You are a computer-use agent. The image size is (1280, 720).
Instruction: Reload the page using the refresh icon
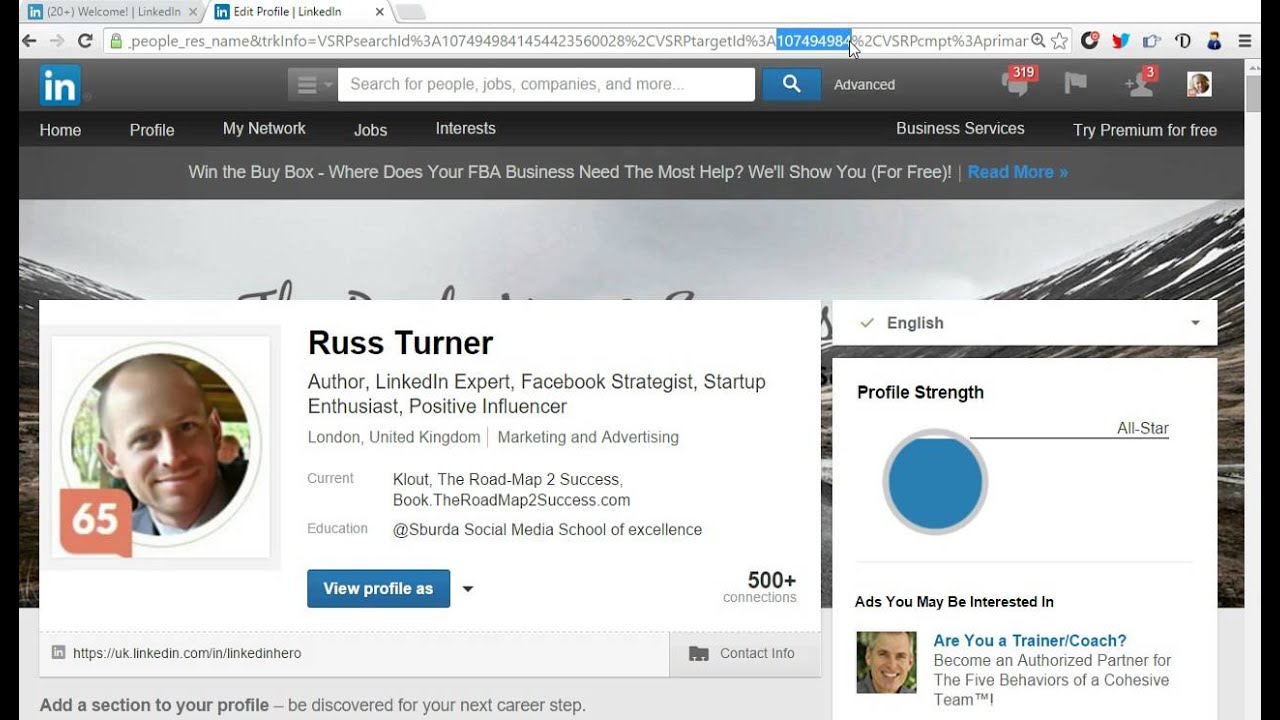tap(85, 41)
